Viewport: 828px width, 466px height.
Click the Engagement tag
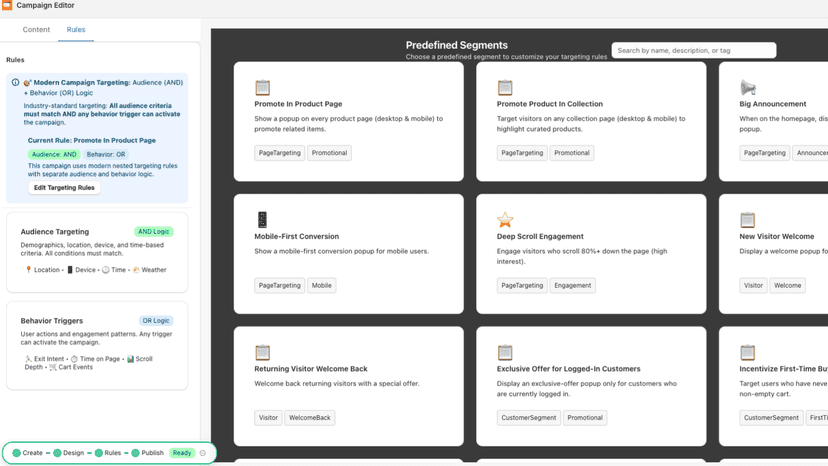click(x=572, y=285)
